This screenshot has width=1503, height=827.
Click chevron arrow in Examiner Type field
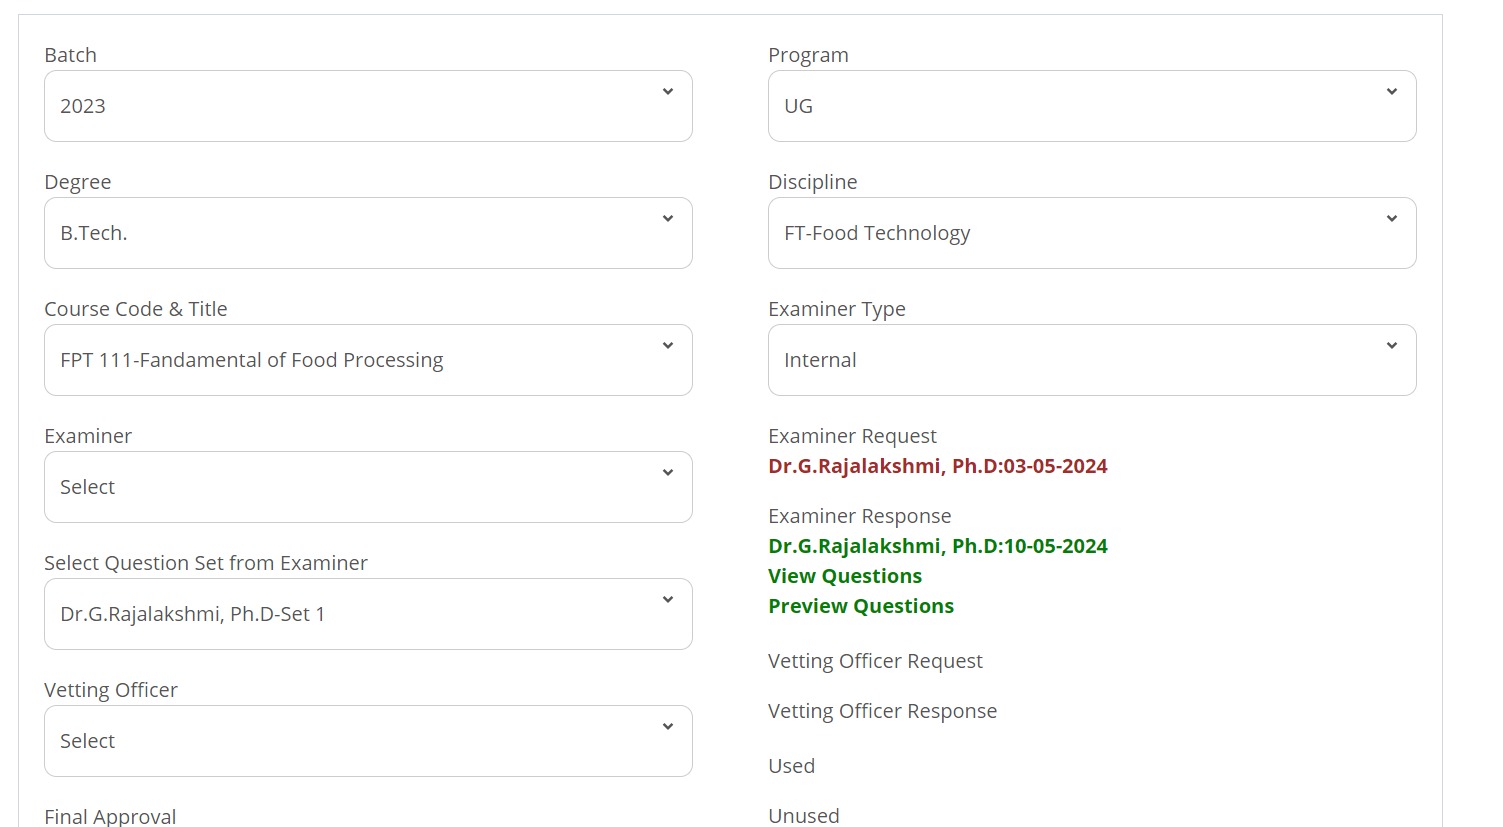(1391, 346)
